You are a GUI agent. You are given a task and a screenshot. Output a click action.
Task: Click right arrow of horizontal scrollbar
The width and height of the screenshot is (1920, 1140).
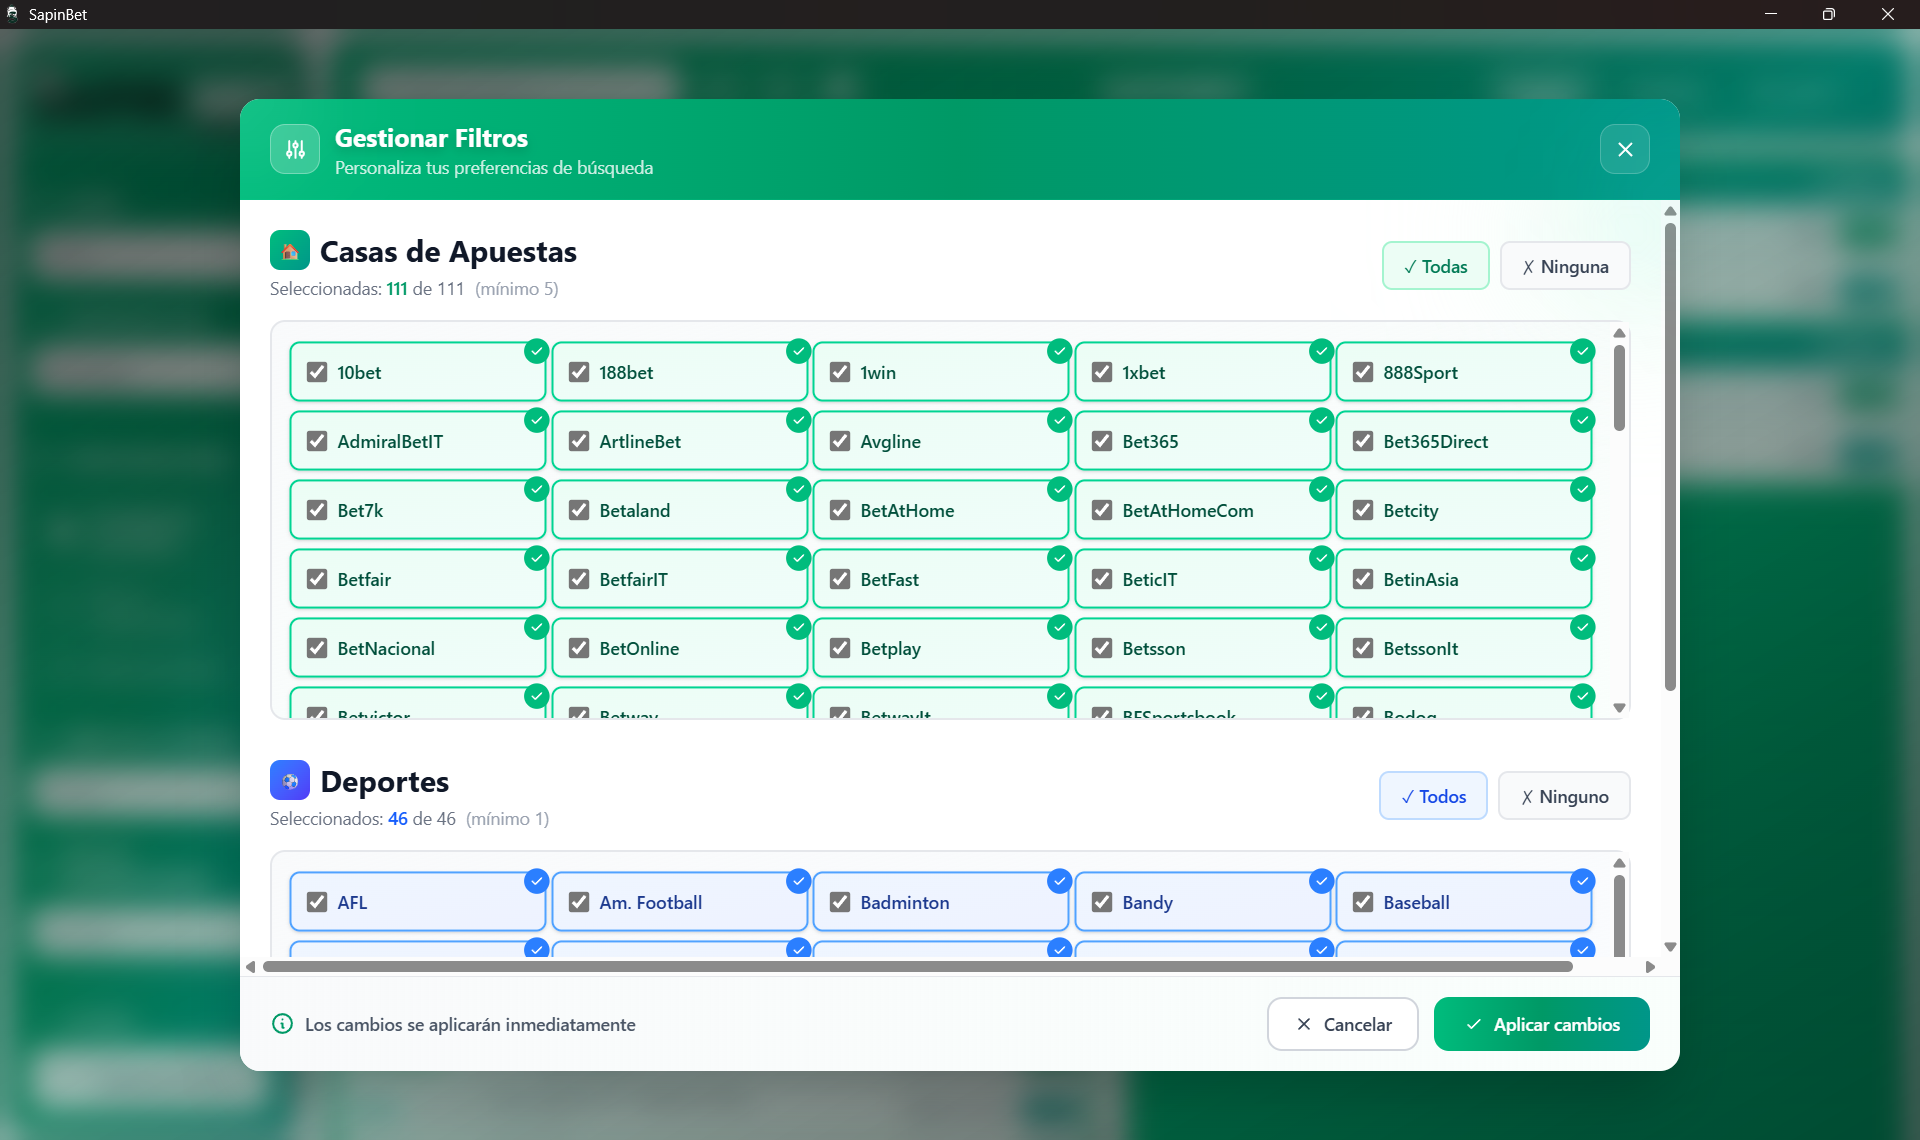pyautogui.click(x=1650, y=967)
